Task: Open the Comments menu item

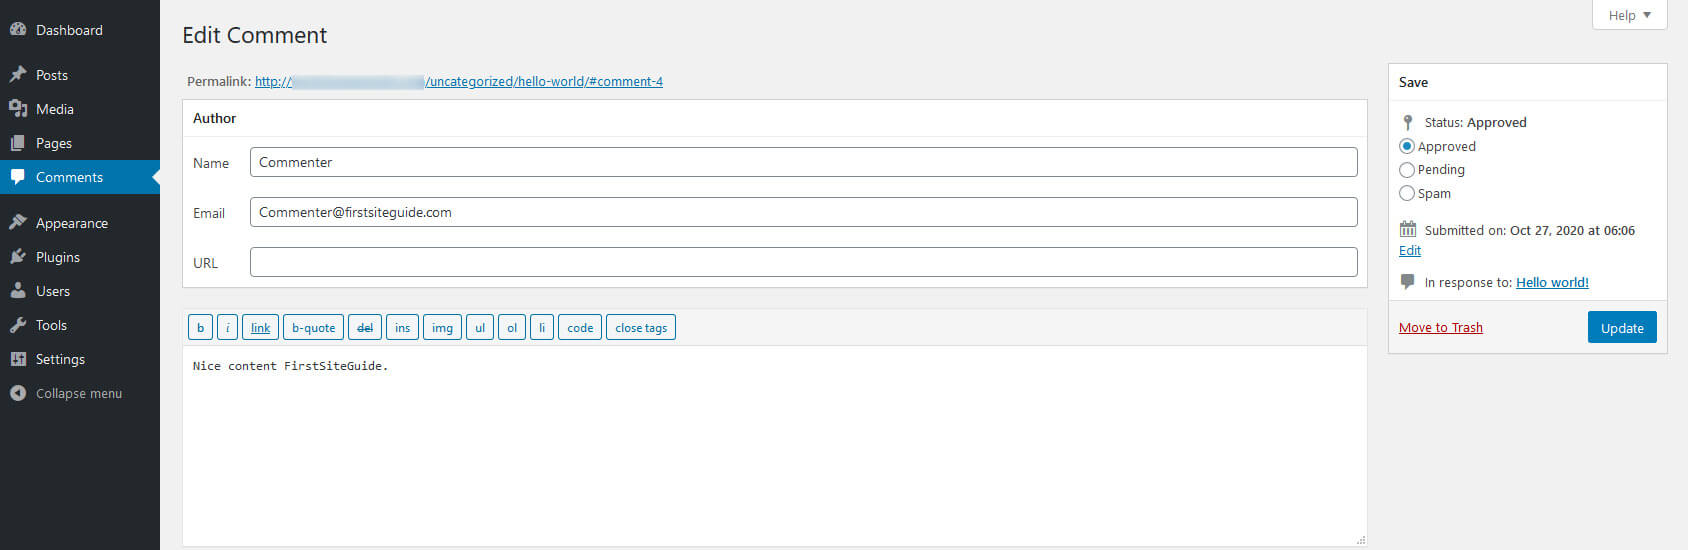Action: coord(80,177)
